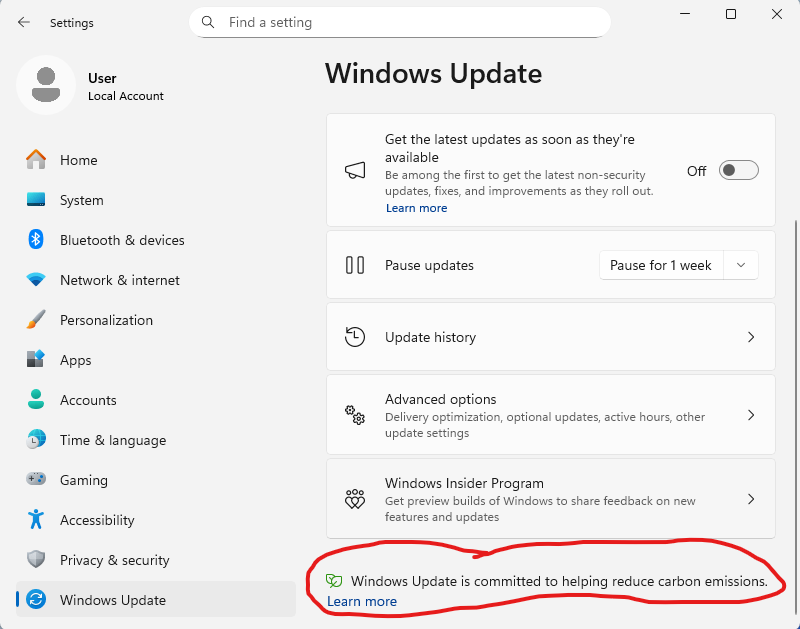Screen dimensions: 800x629
Task: Click the Network wifi icon
Action: coord(36,280)
